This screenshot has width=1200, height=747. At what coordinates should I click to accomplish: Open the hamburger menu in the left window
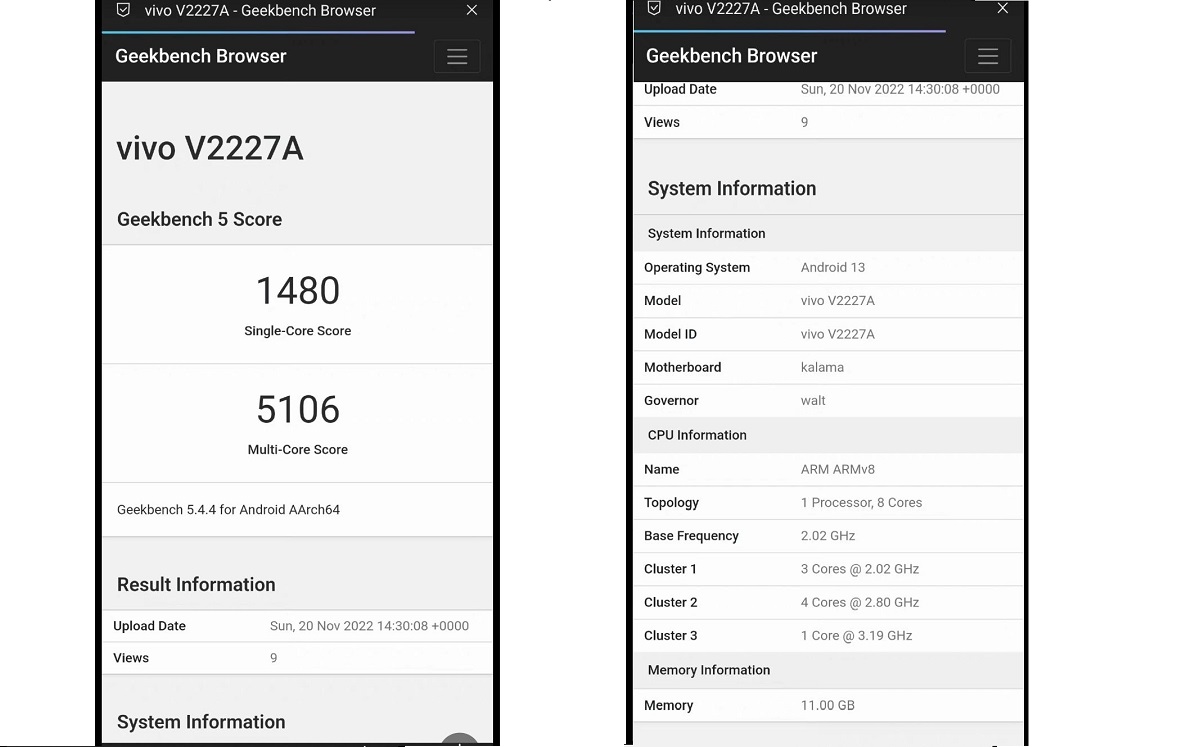[x=457, y=56]
